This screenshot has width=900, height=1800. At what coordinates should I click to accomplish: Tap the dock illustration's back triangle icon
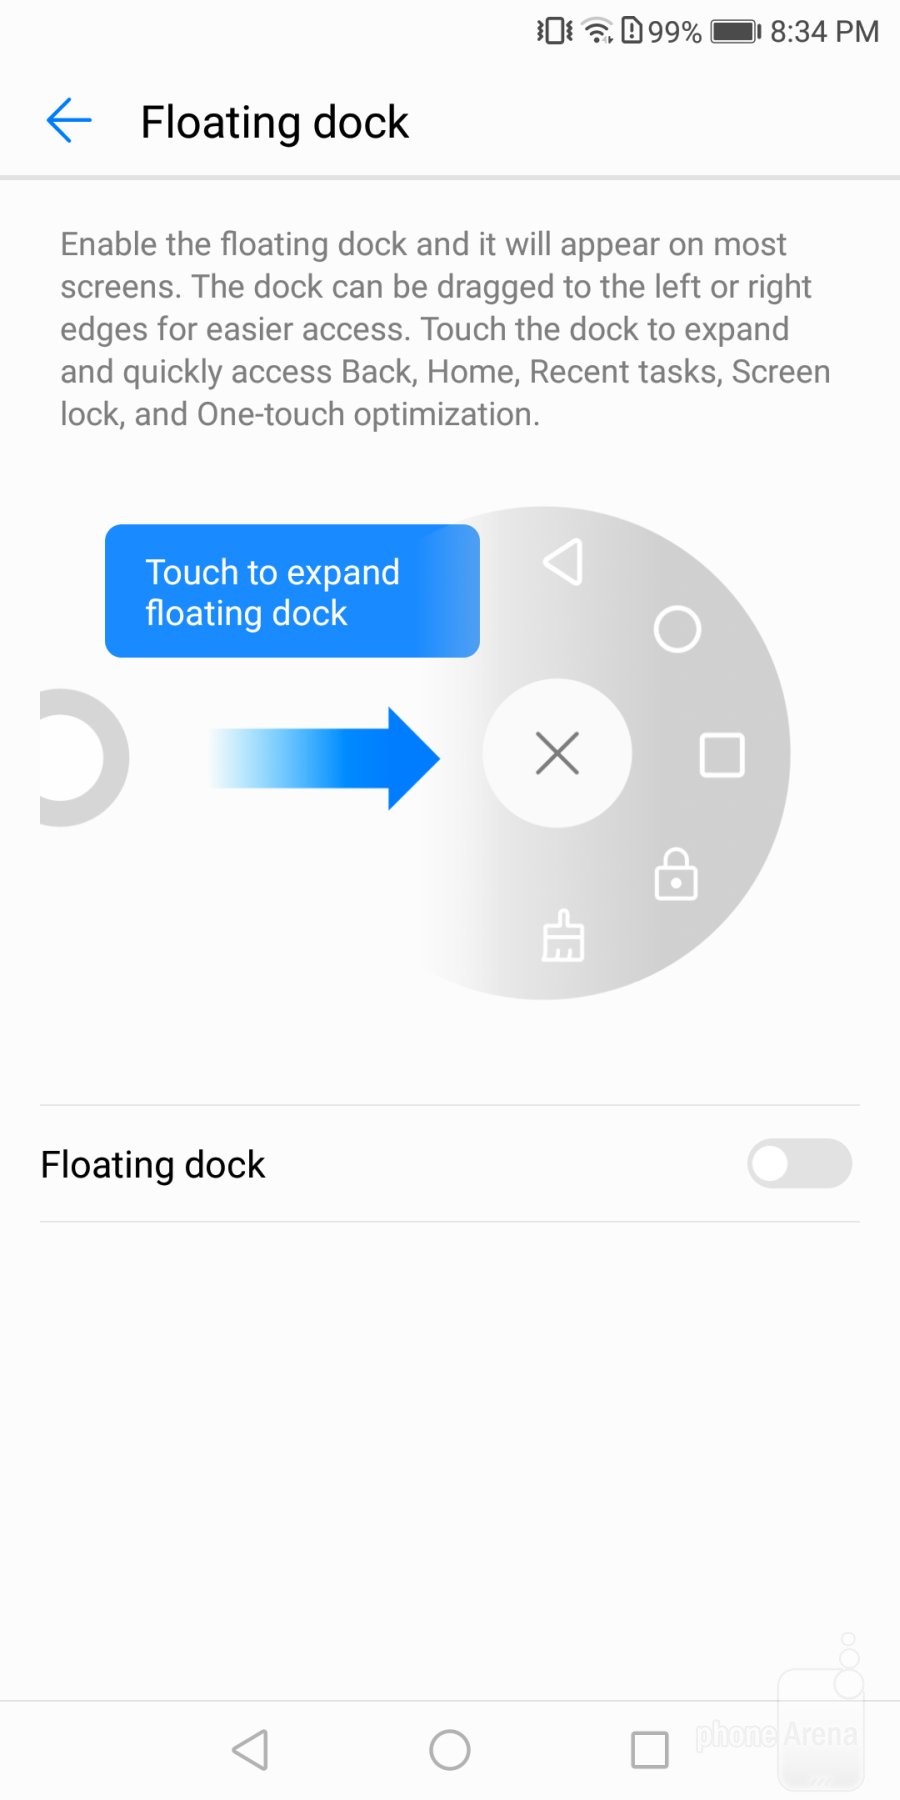pyautogui.click(x=563, y=562)
